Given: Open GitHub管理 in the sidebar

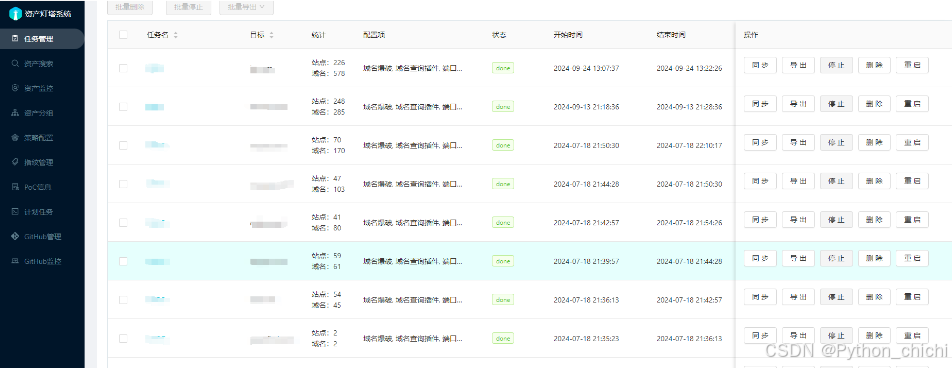Looking at the screenshot, I should [x=42, y=236].
